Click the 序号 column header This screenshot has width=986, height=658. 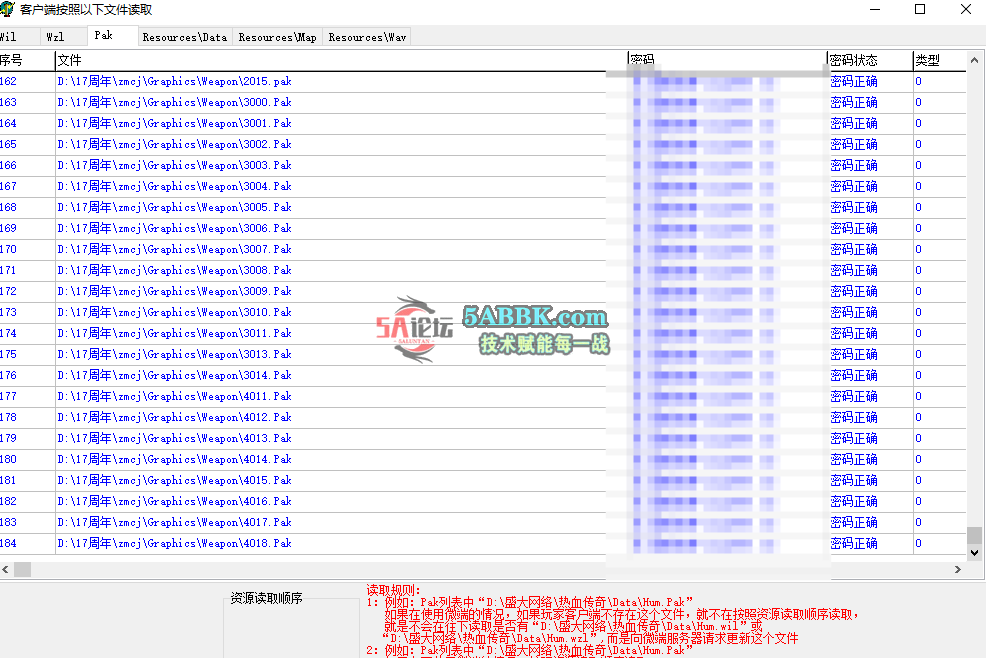(x=27, y=60)
